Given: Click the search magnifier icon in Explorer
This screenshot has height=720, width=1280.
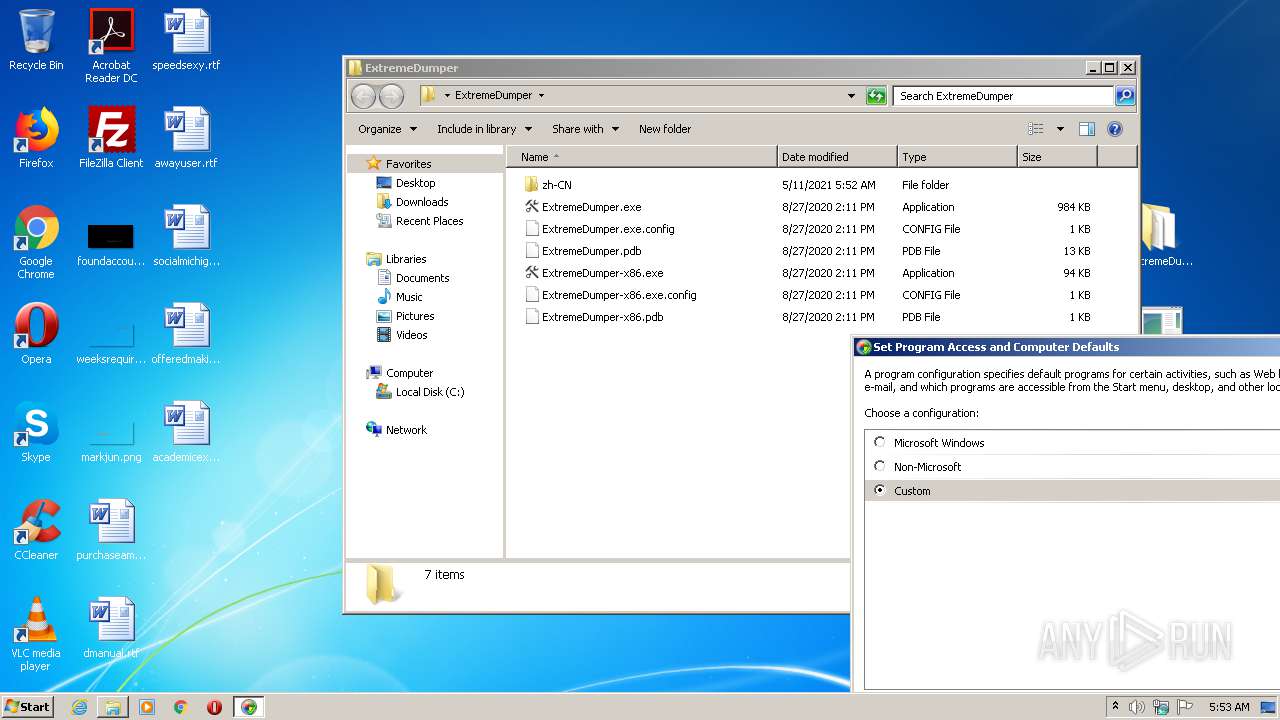Looking at the screenshot, I should tap(1125, 96).
